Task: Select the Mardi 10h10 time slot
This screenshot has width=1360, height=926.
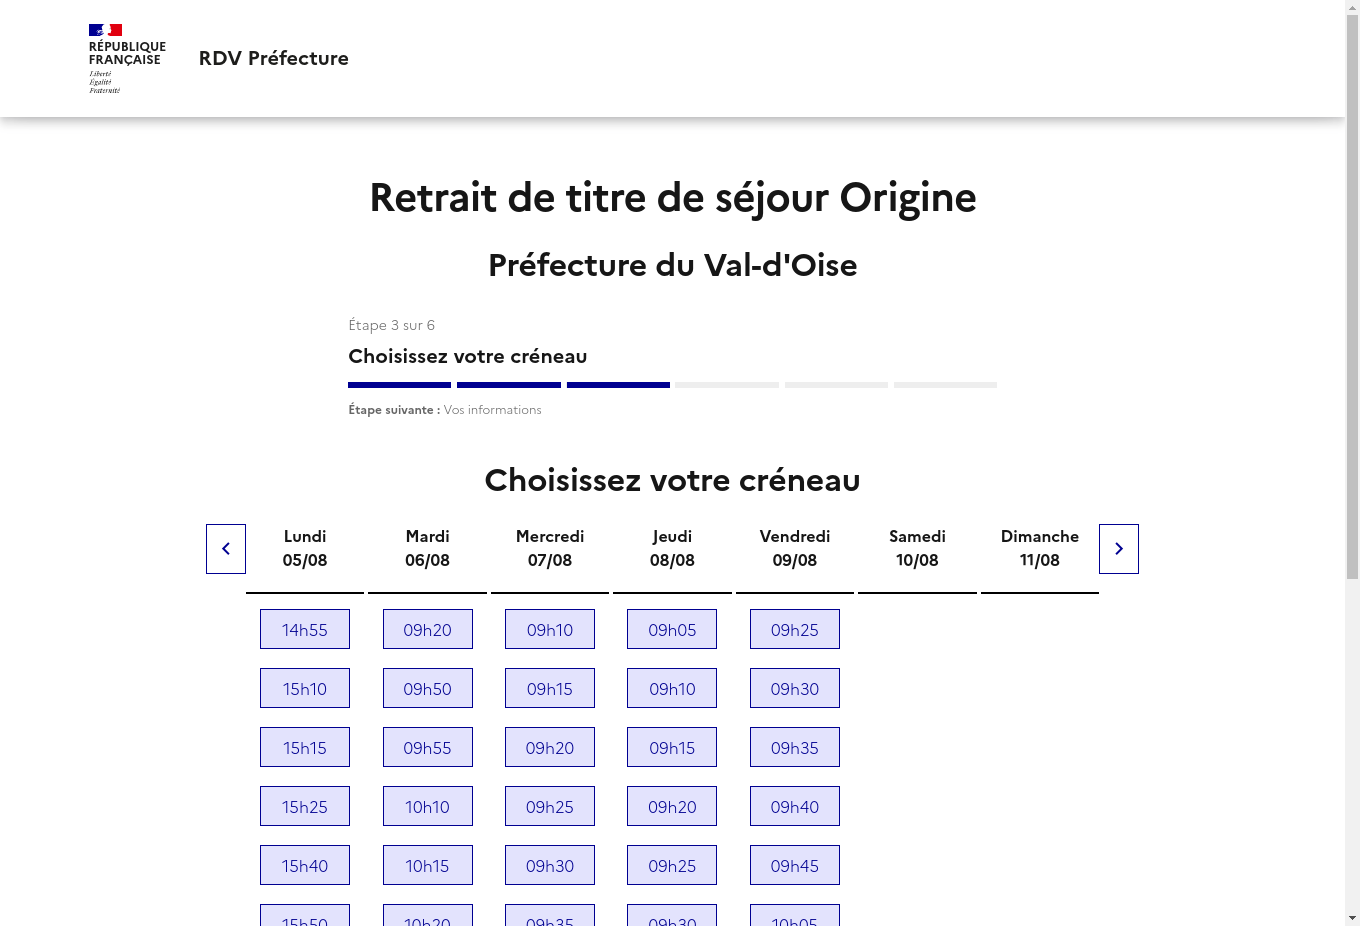Action: pyautogui.click(x=428, y=806)
